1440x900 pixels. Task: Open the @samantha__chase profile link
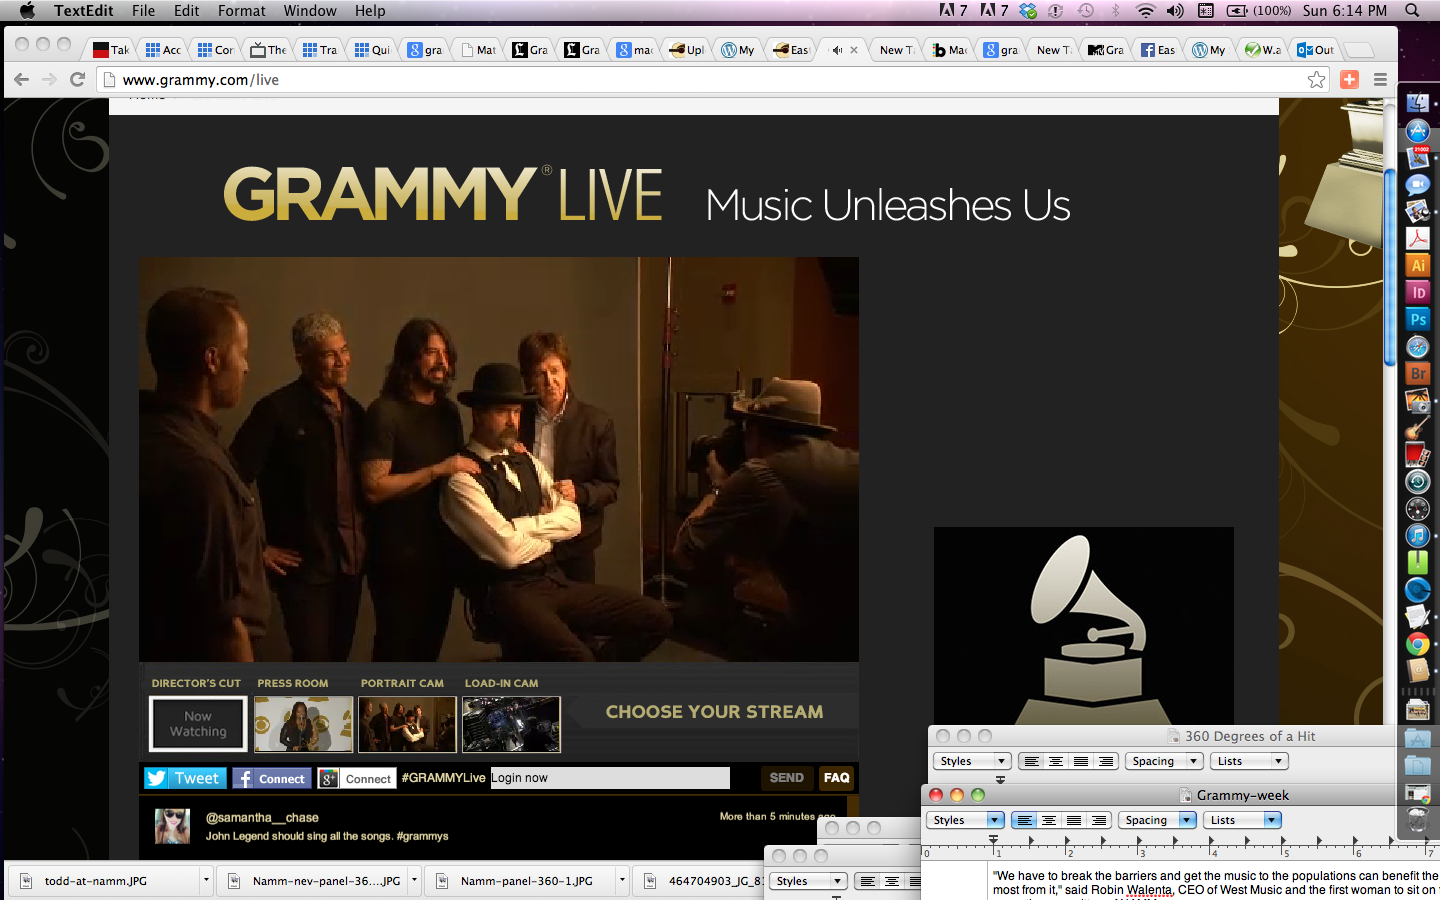(x=262, y=818)
